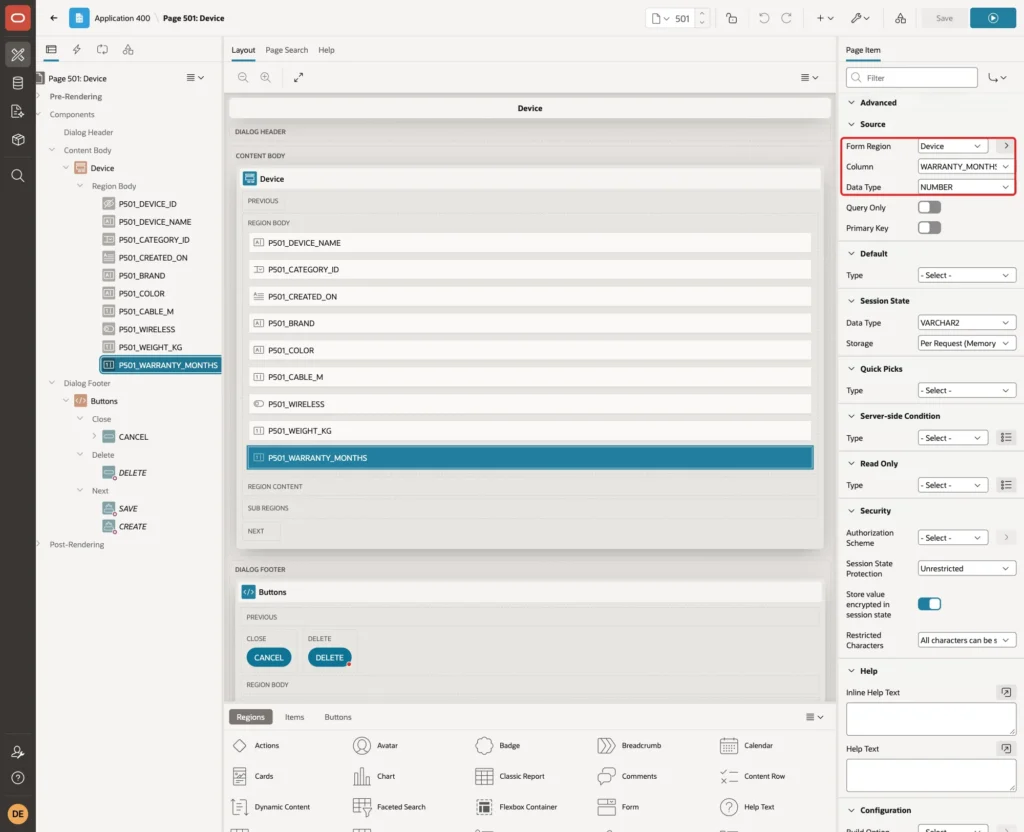The height and width of the screenshot is (832, 1024).
Task: Open Shared Components toolbar icon
Action: click(x=901, y=18)
